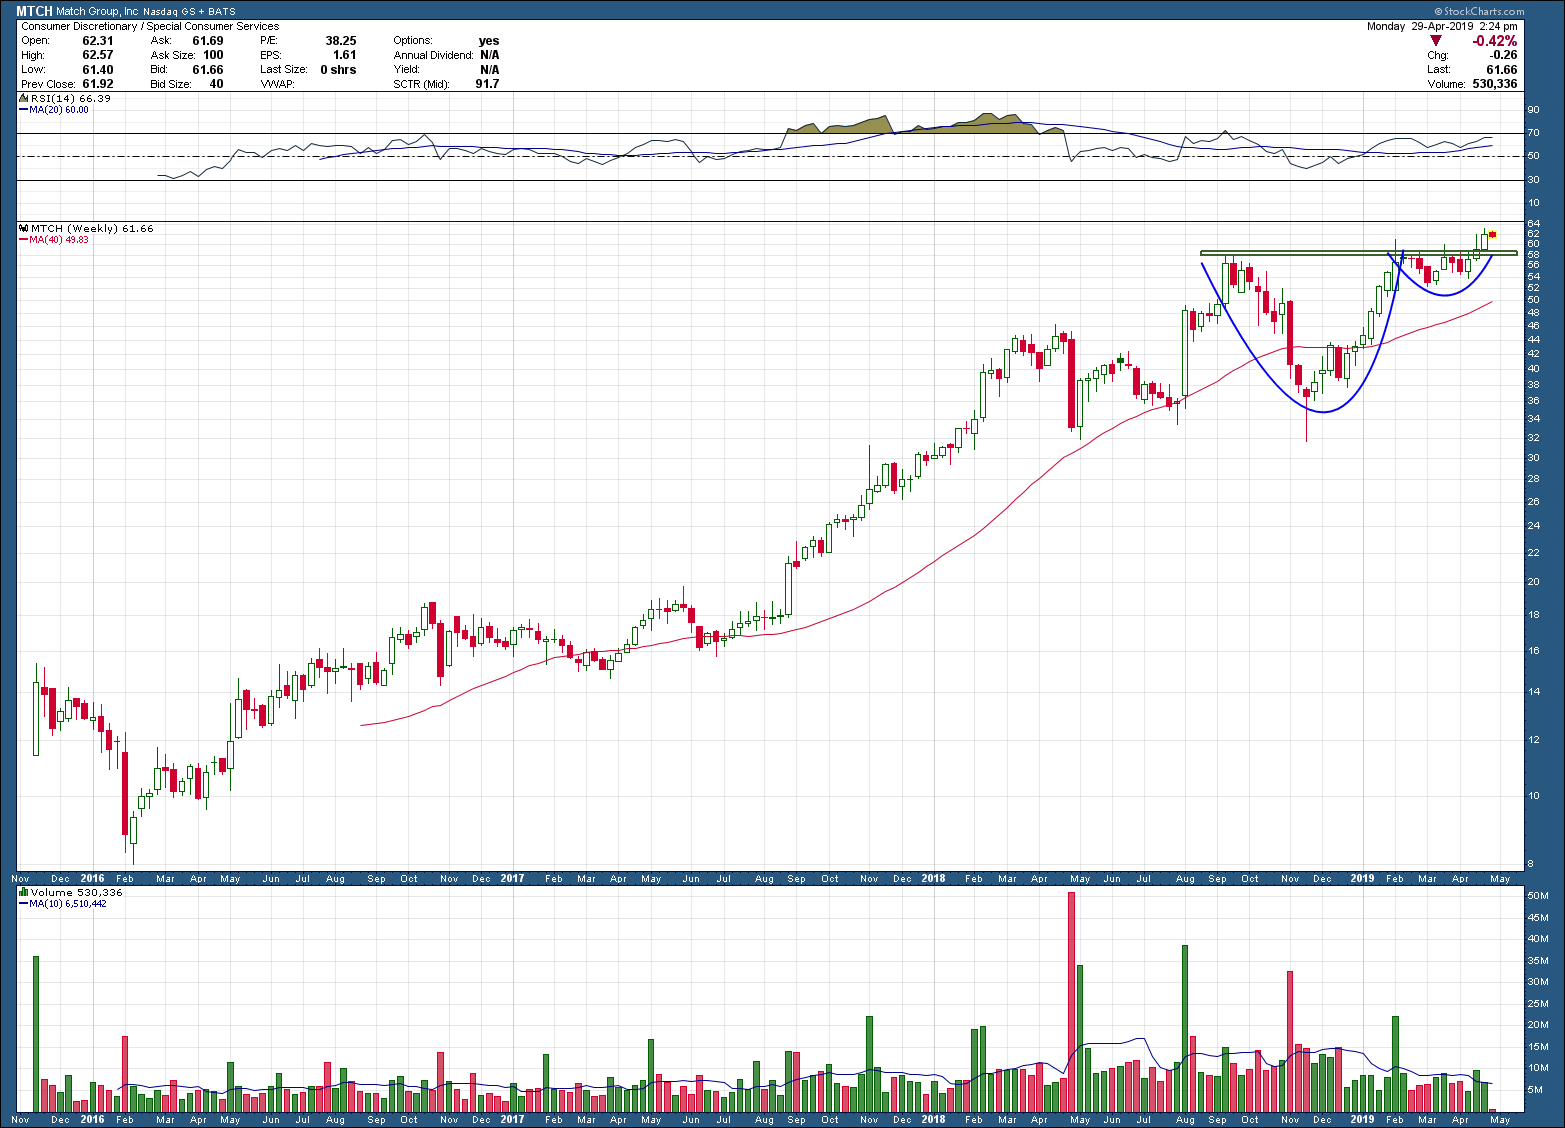
Task: Click the MTCH (Weekly) candlestick legend icon
Action: click(24, 229)
